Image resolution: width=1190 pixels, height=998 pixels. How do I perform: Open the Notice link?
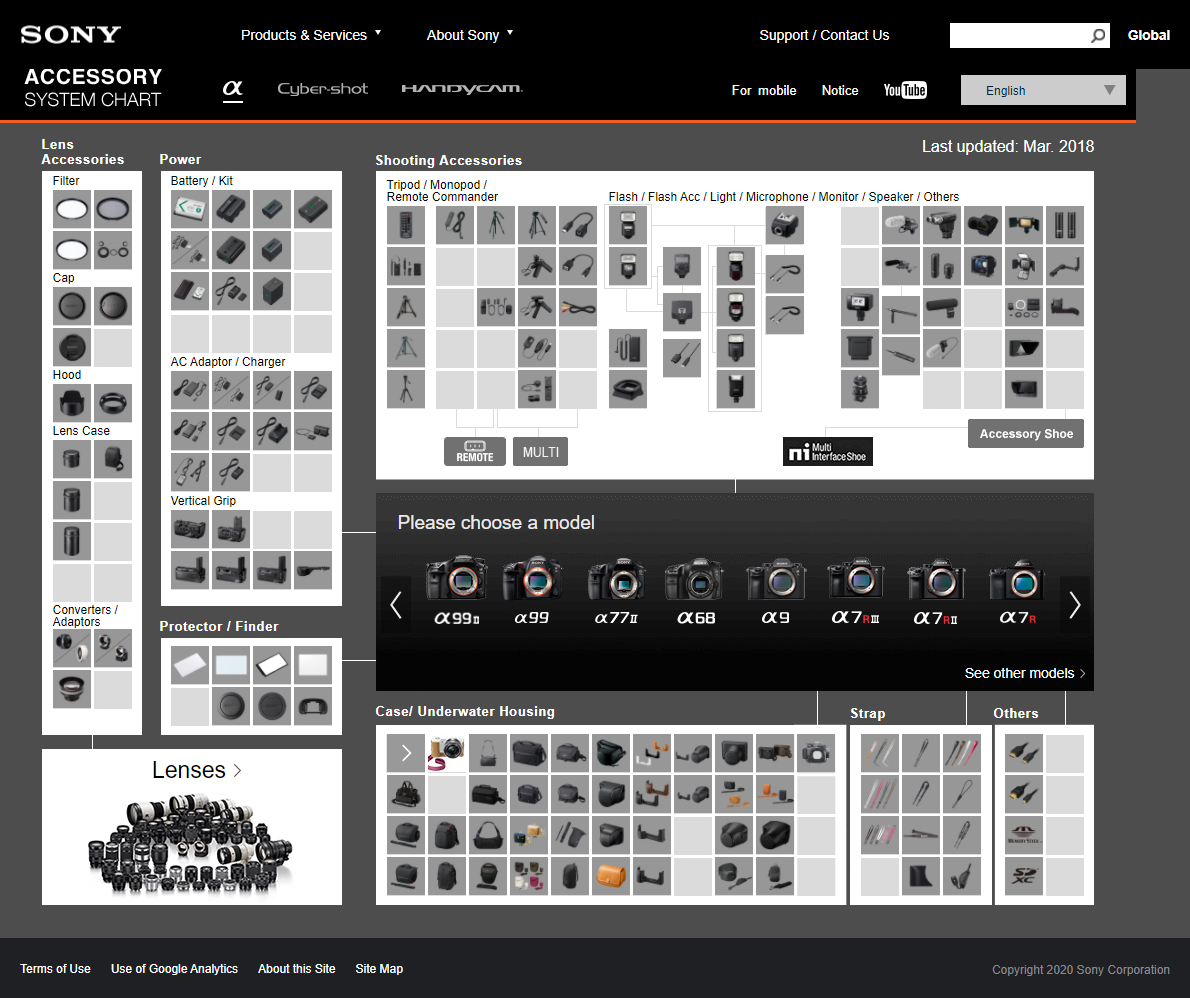[839, 90]
